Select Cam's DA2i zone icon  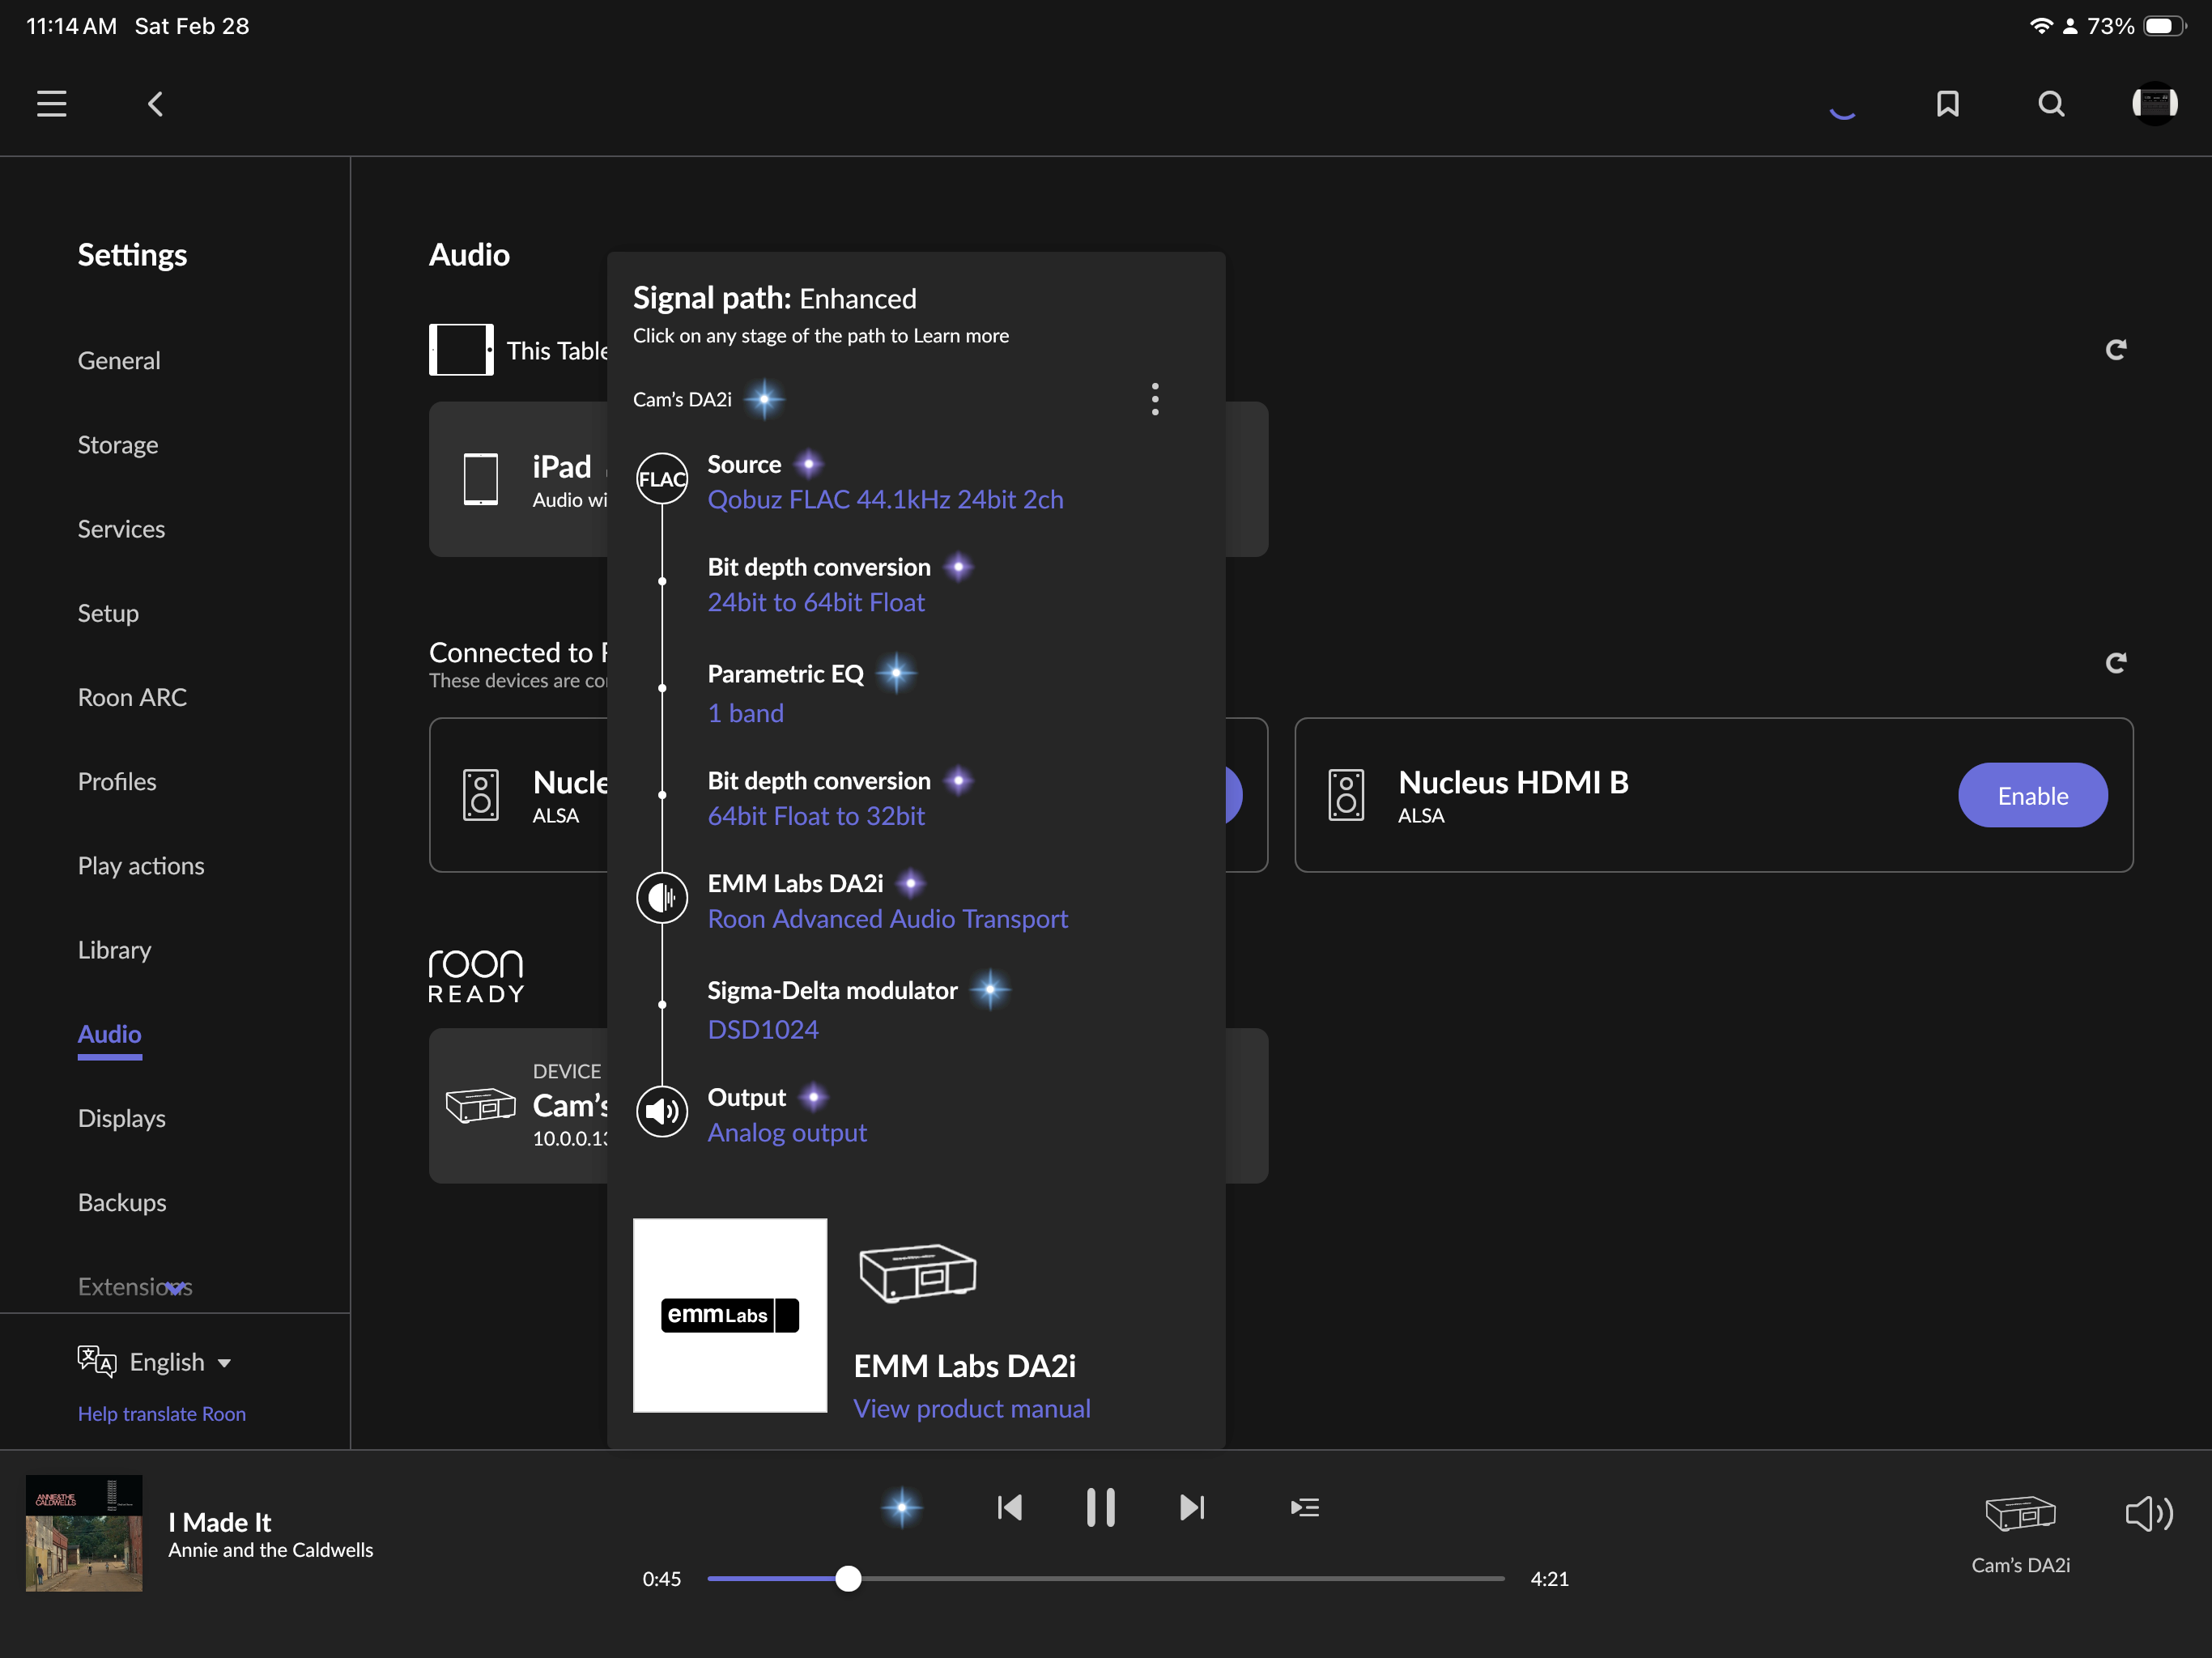(2019, 1514)
